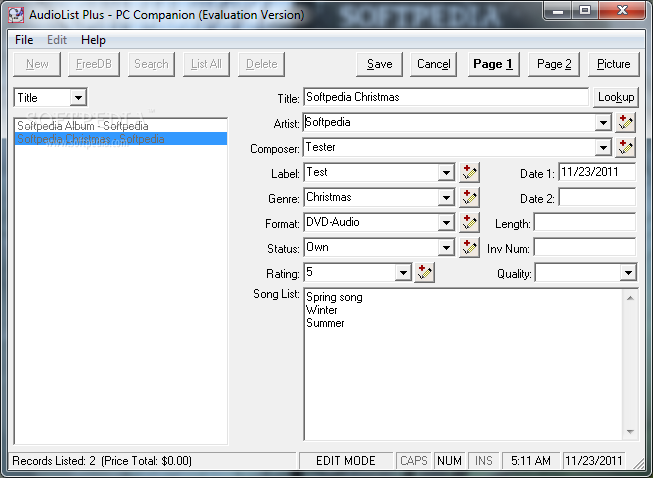
Task: Open the Edit menu
Action: pyautogui.click(x=57, y=40)
